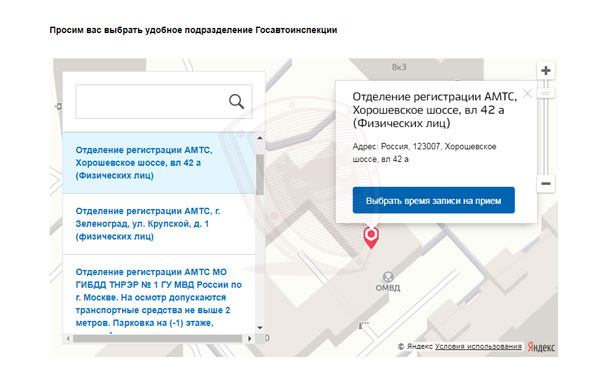Viewport: 600px width, 371px height.
Task: Zoom out the map with minus
Action: 546,184
